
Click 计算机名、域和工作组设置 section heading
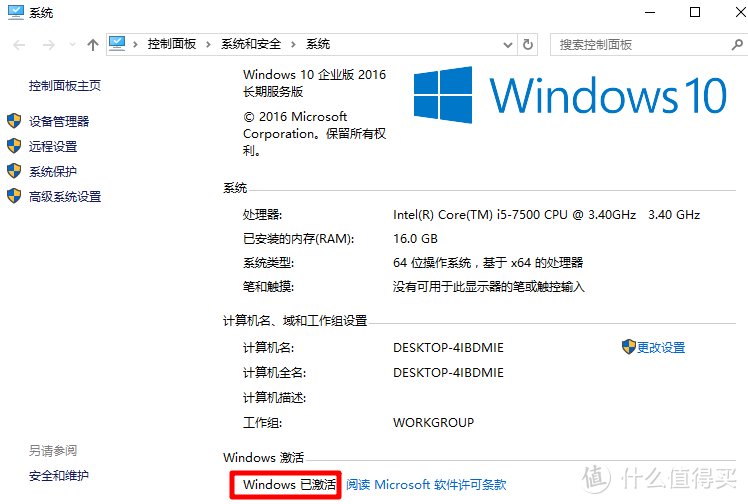point(295,320)
